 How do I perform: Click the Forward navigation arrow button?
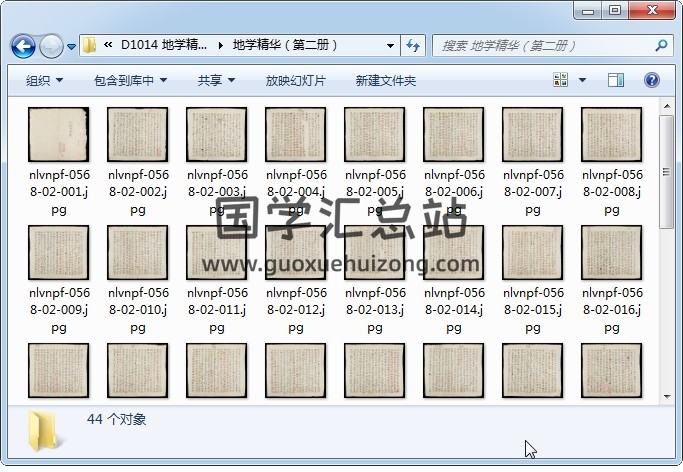click(x=51, y=46)
